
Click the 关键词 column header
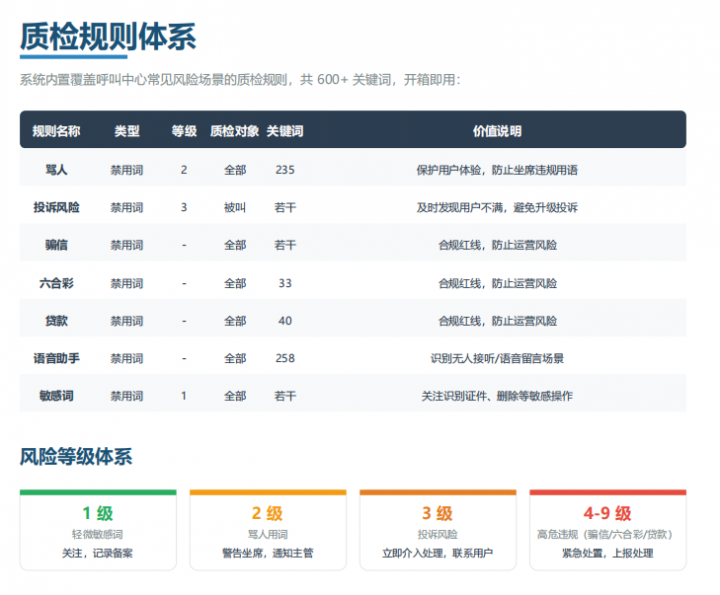click(285, 131)
